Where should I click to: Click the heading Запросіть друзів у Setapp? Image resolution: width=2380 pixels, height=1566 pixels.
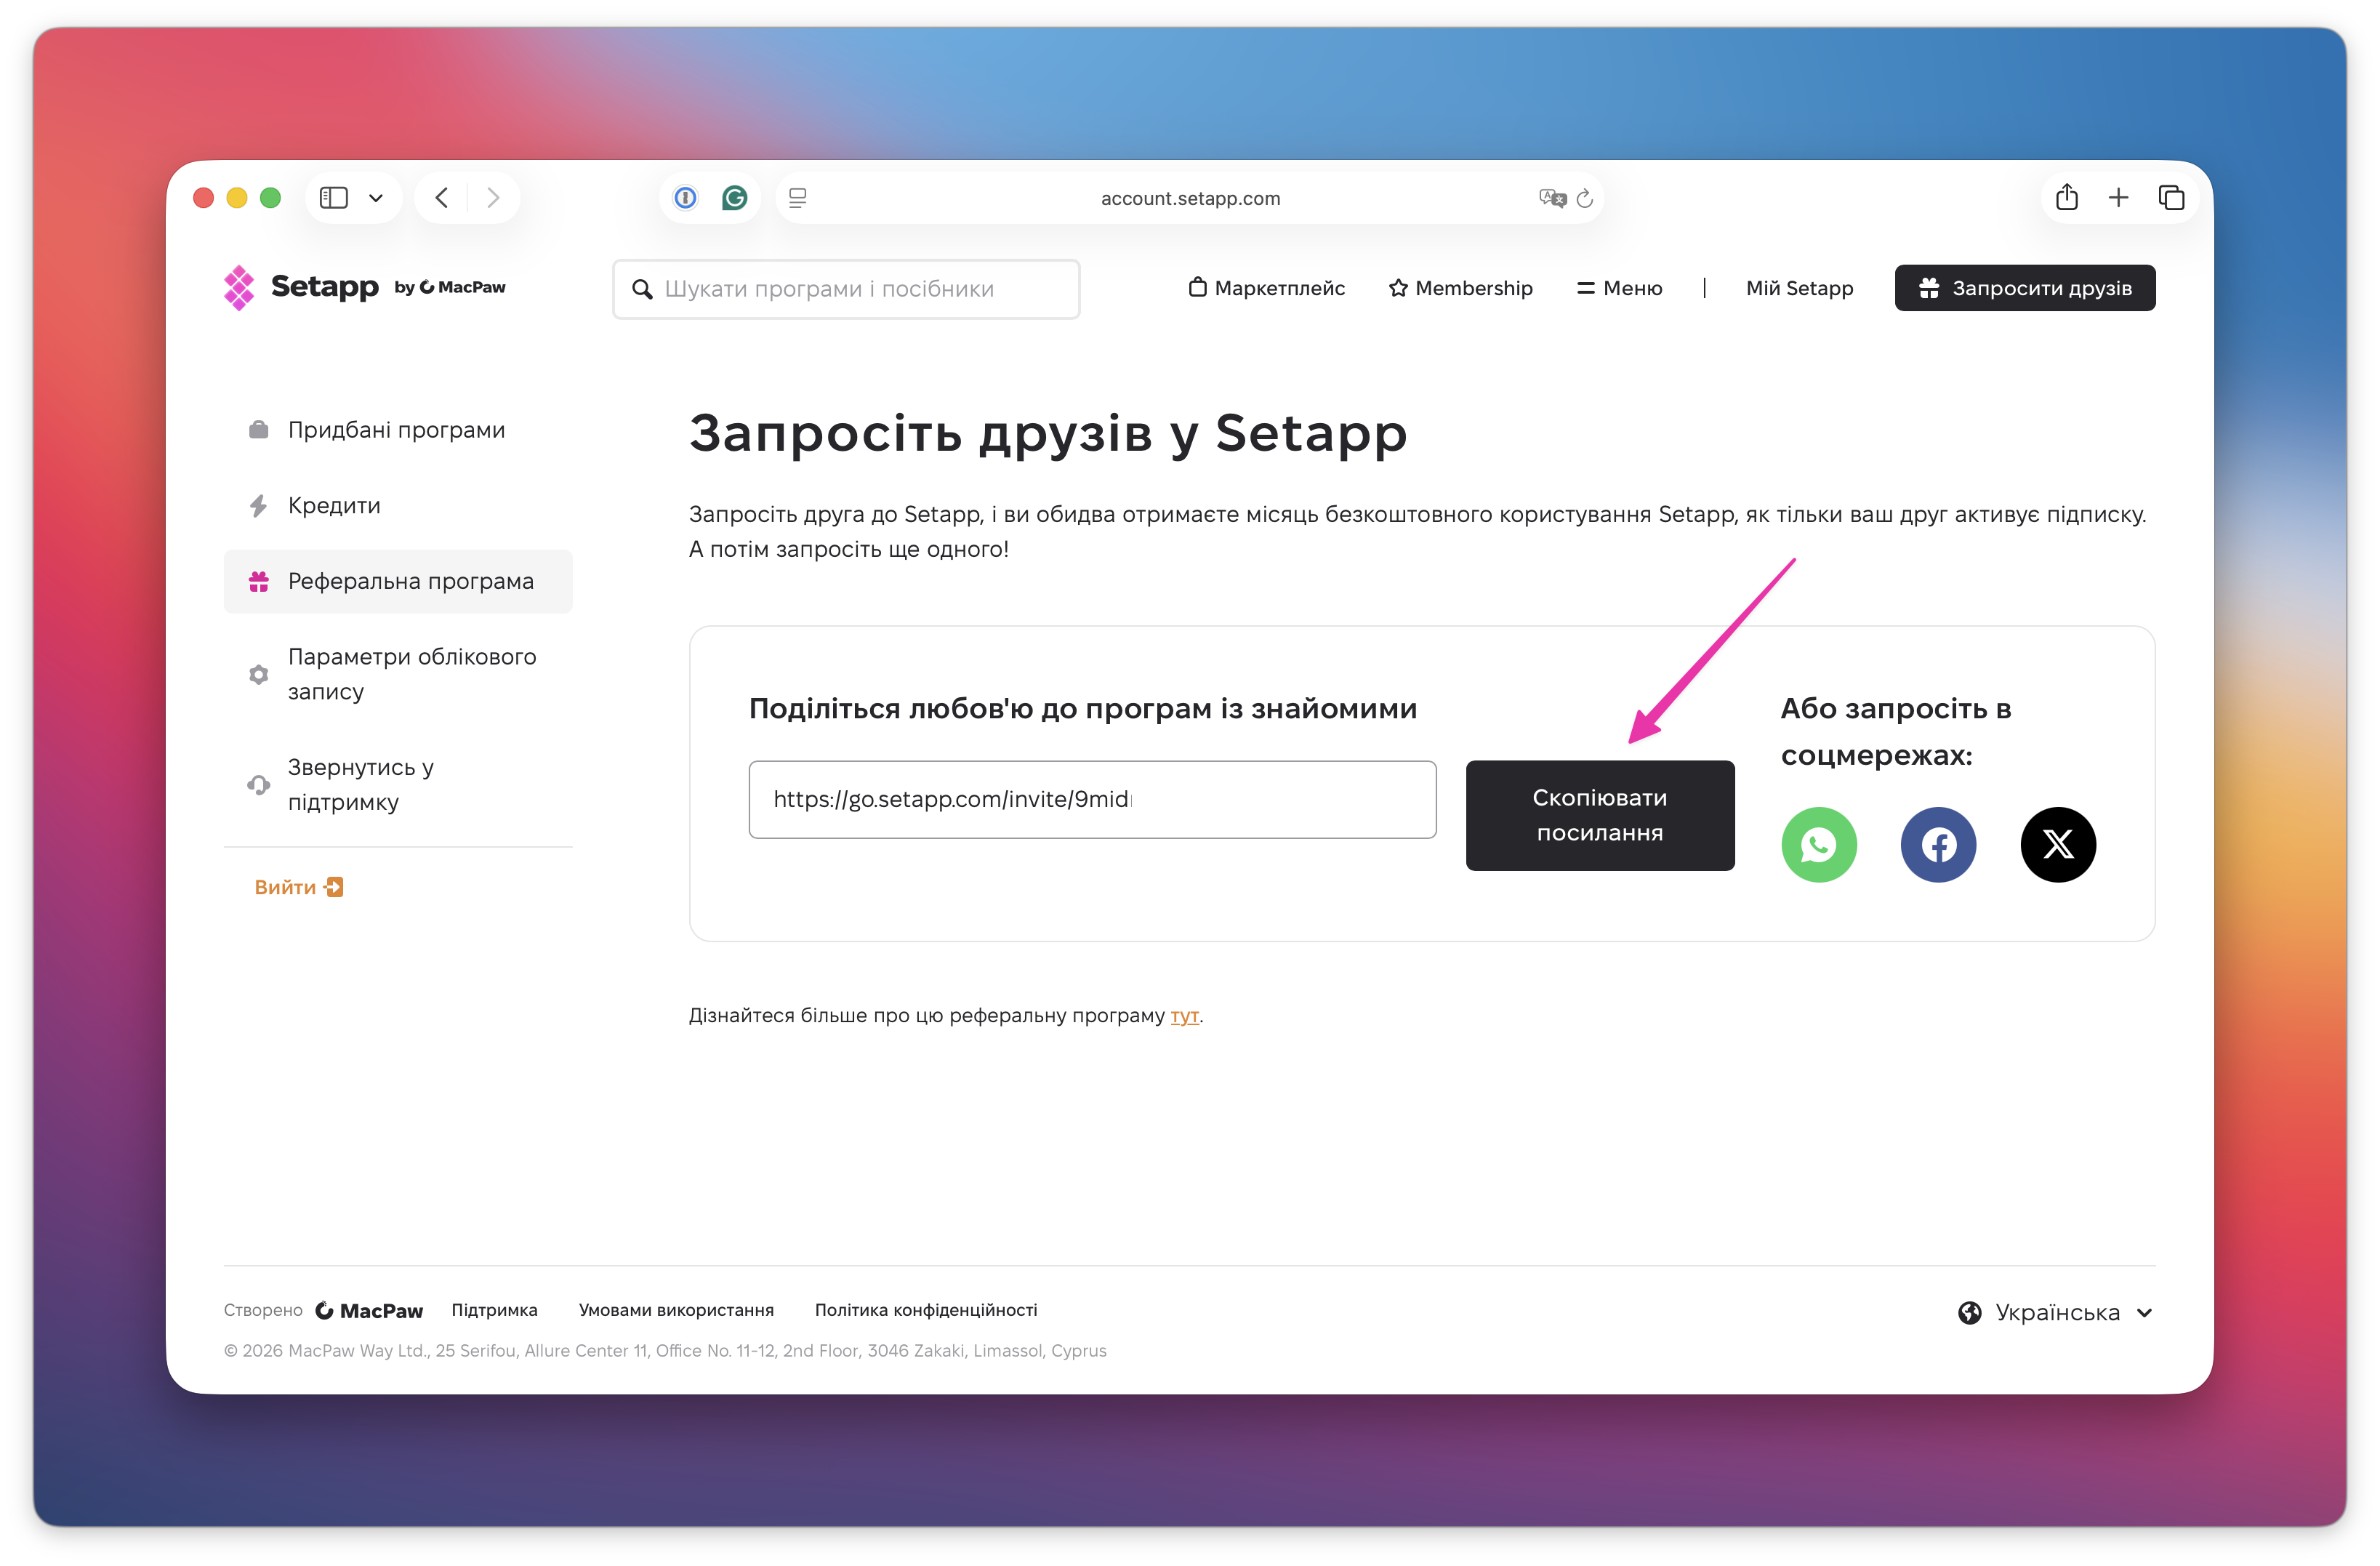click(1048, 434)
